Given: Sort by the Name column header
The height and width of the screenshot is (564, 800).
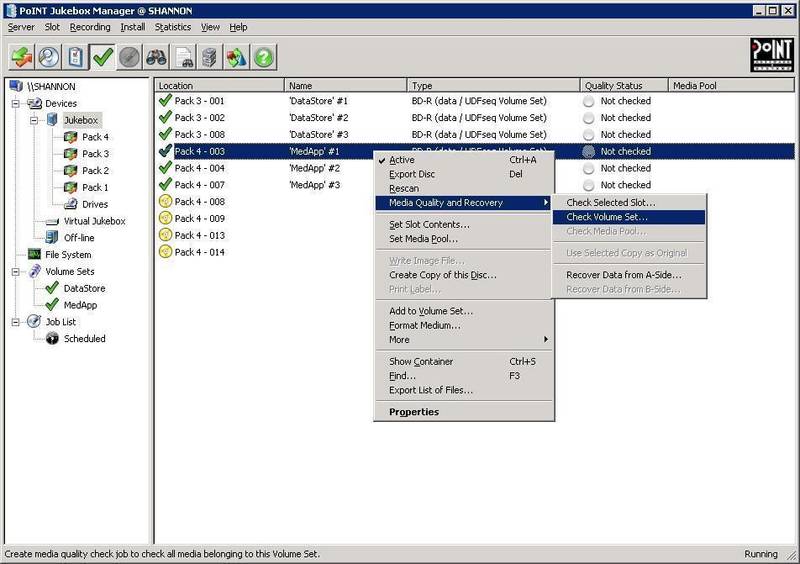Looking at the screenshot, I should pos(345,86).
